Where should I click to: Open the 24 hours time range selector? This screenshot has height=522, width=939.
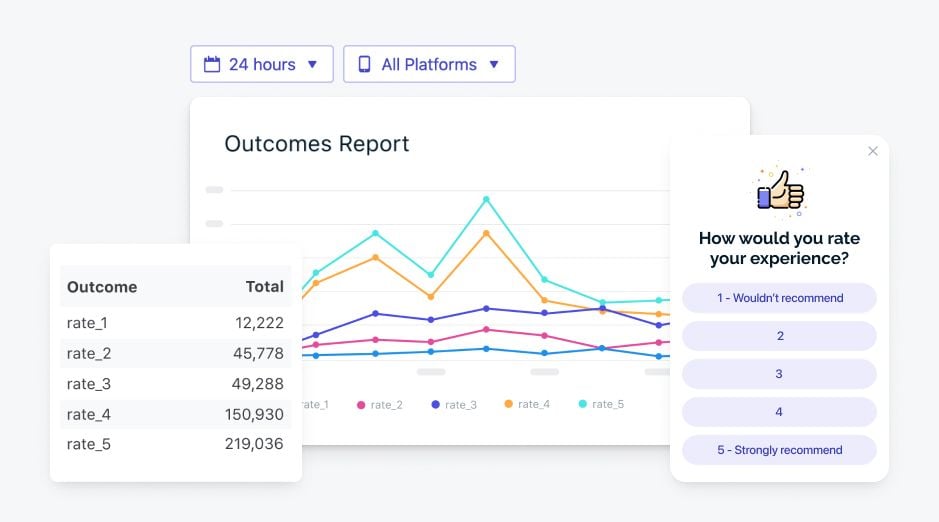(x=262, y=64)
